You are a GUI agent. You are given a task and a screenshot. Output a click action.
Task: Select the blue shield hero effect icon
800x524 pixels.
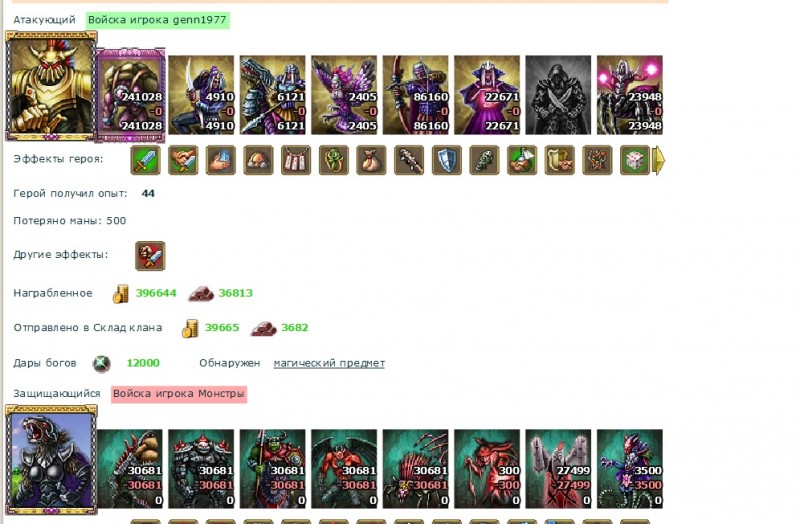click(x=446, y=160)
